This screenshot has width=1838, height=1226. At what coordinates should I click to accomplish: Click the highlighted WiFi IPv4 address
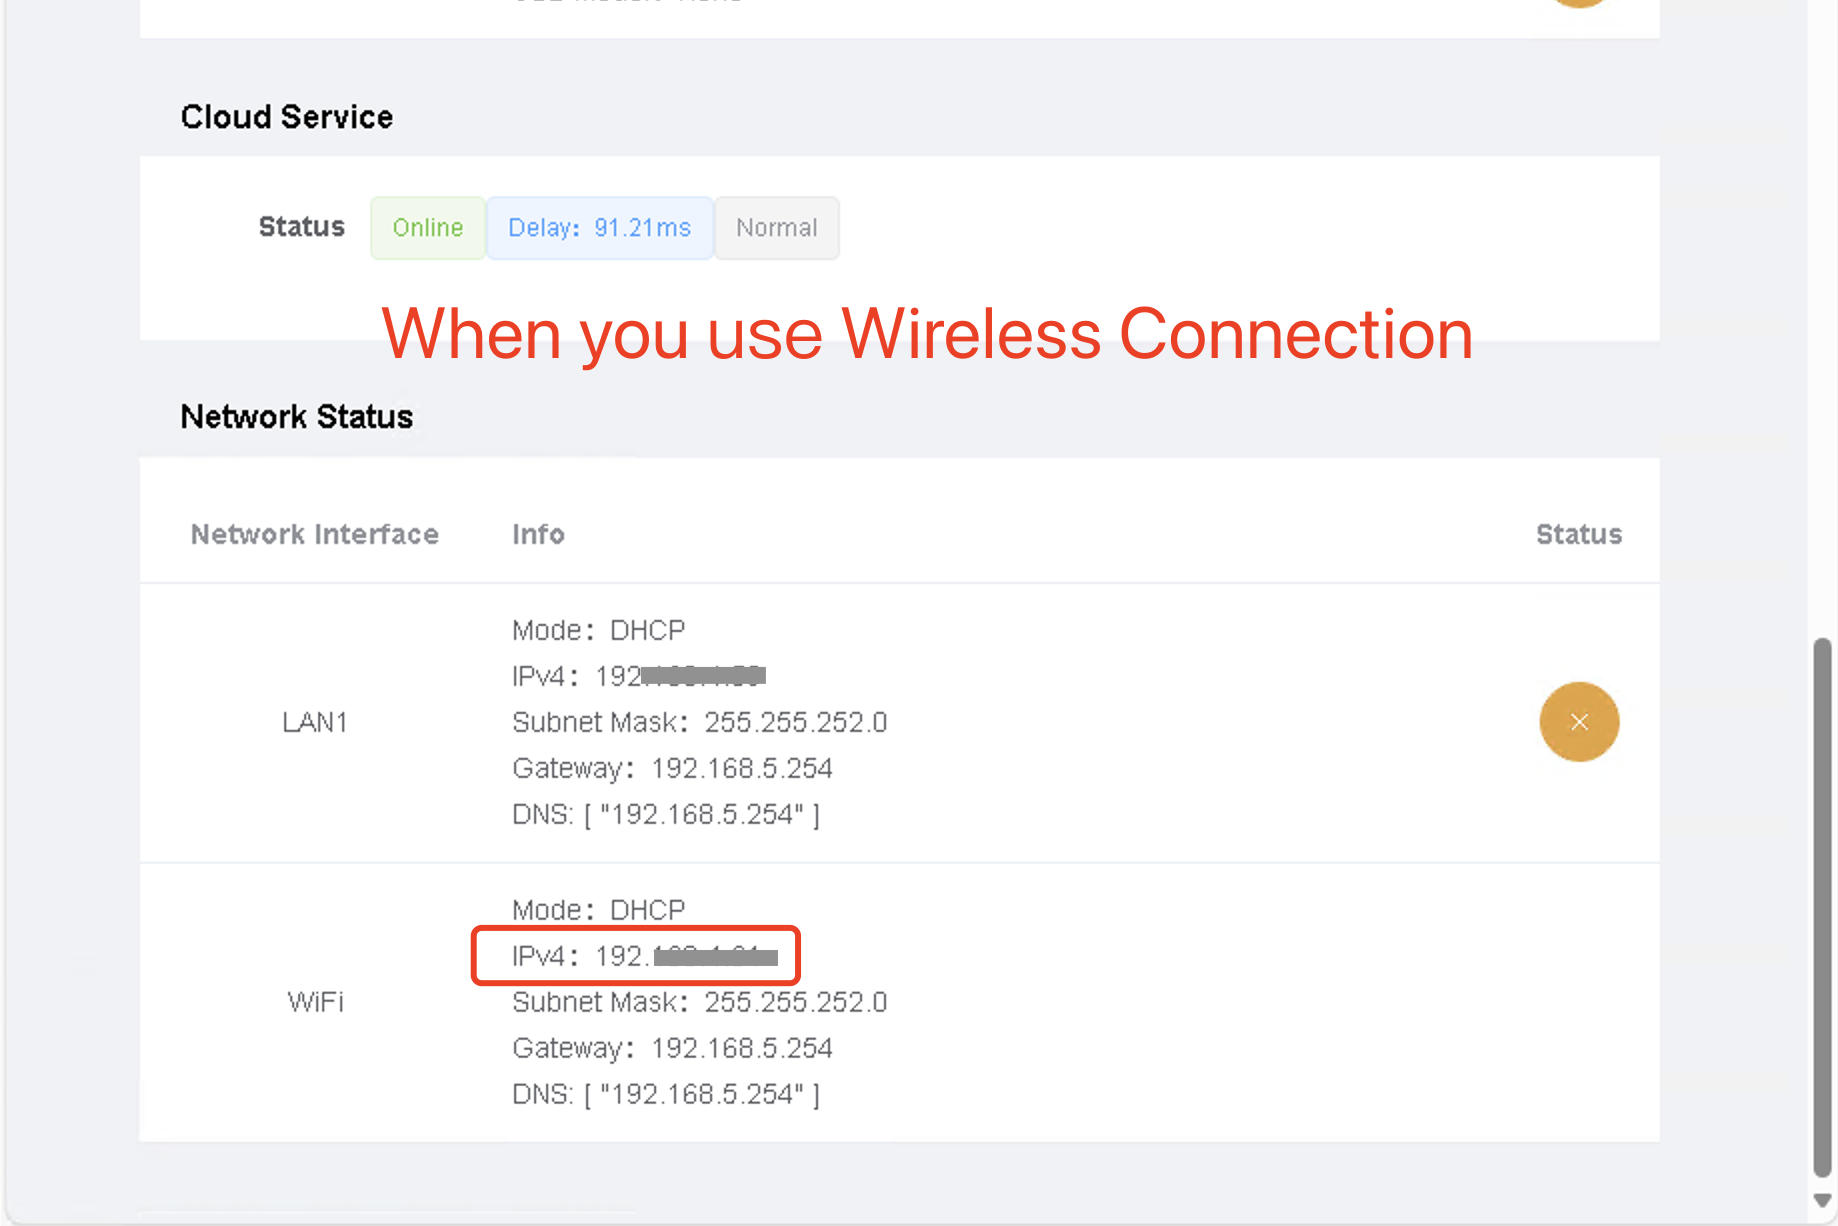(636, 956)
